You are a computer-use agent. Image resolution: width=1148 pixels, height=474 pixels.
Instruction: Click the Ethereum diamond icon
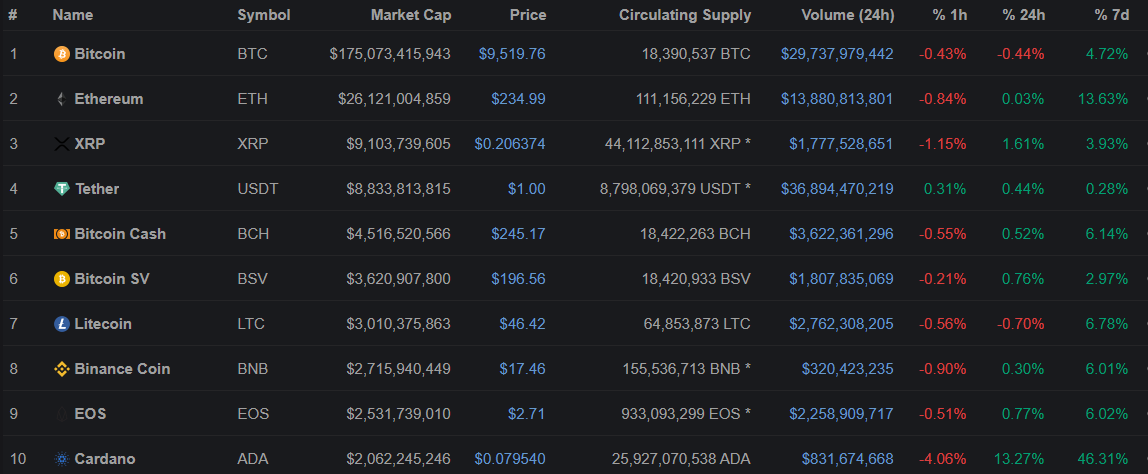(x=62, y=99)
